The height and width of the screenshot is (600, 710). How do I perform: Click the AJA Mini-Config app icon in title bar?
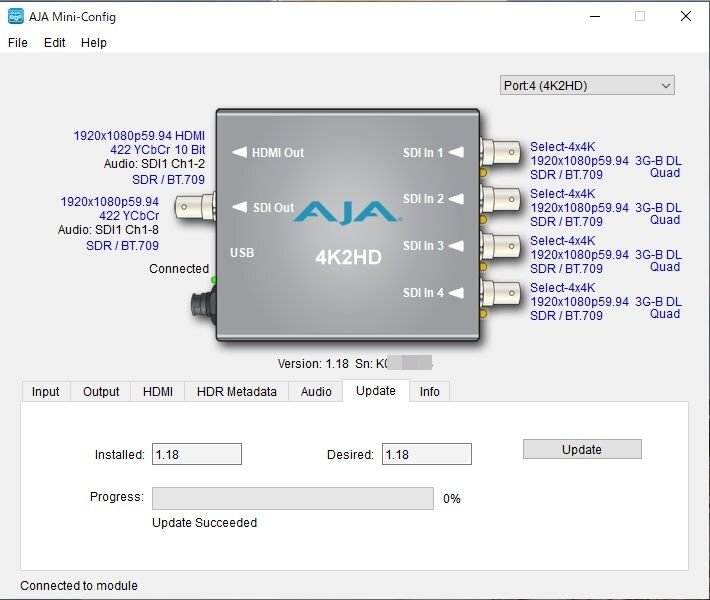coord(16,16)
